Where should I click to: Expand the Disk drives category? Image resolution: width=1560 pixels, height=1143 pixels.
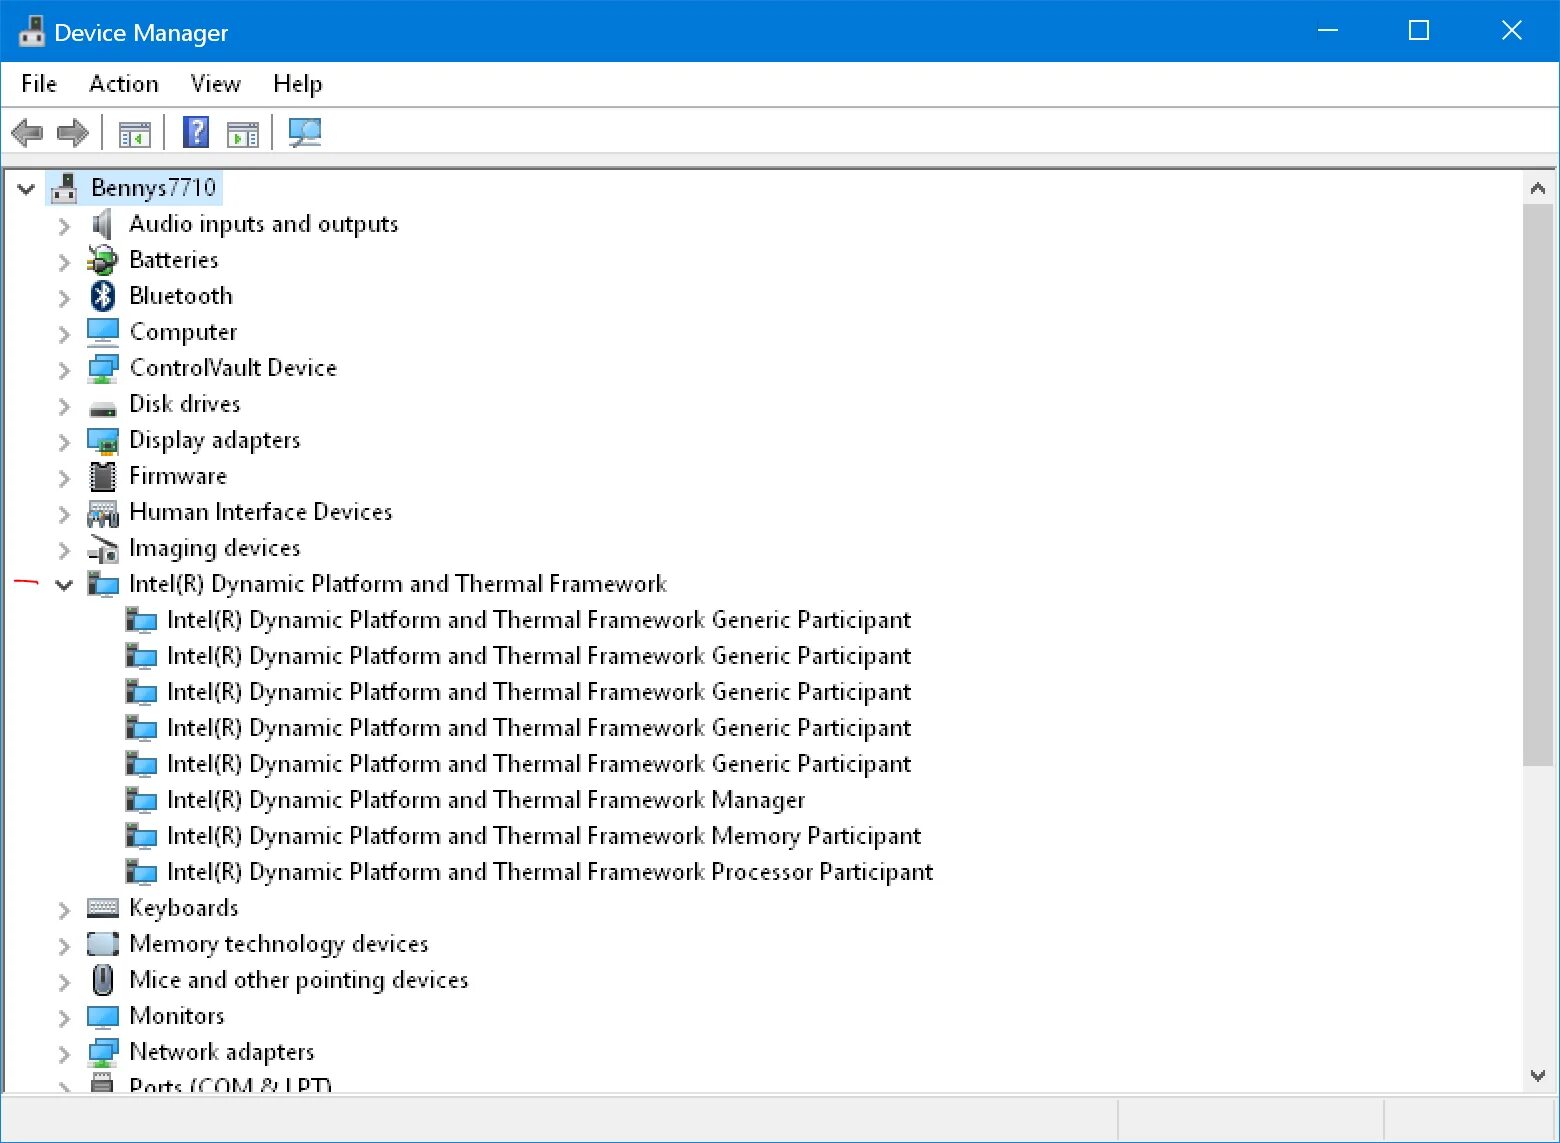coord(64,406)
